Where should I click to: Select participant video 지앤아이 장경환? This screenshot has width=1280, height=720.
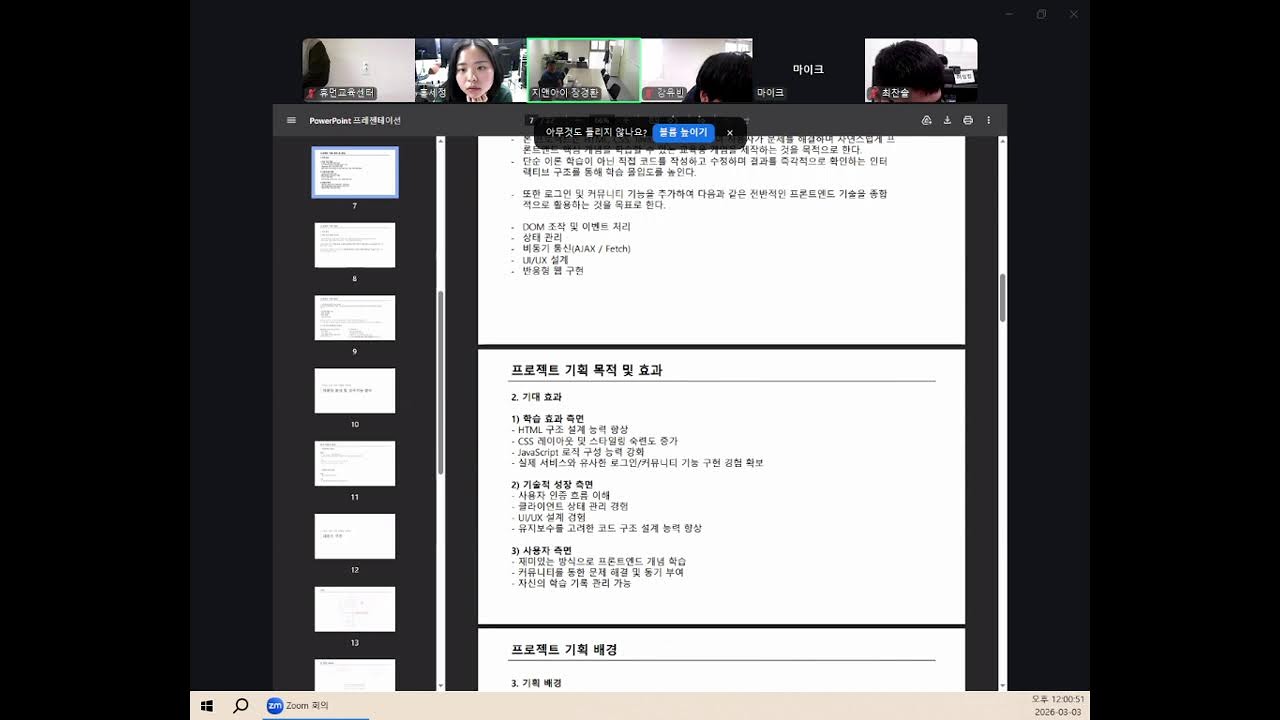coord(583,70)
